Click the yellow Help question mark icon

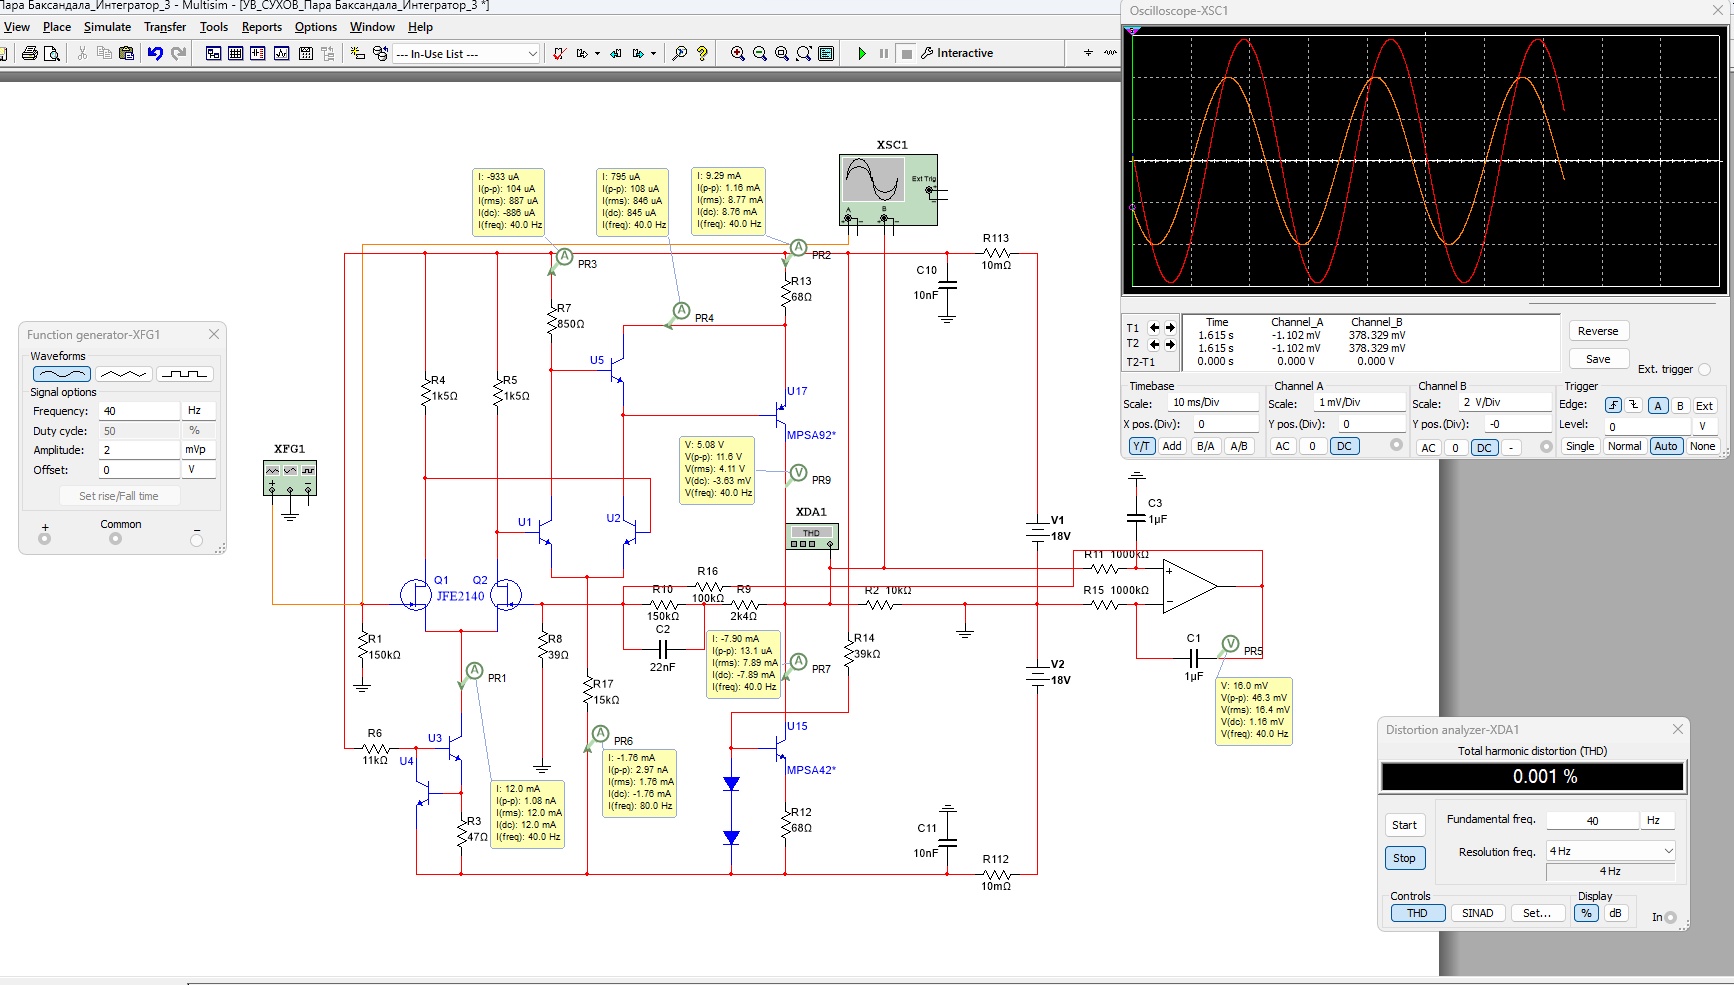coord(702,54)
